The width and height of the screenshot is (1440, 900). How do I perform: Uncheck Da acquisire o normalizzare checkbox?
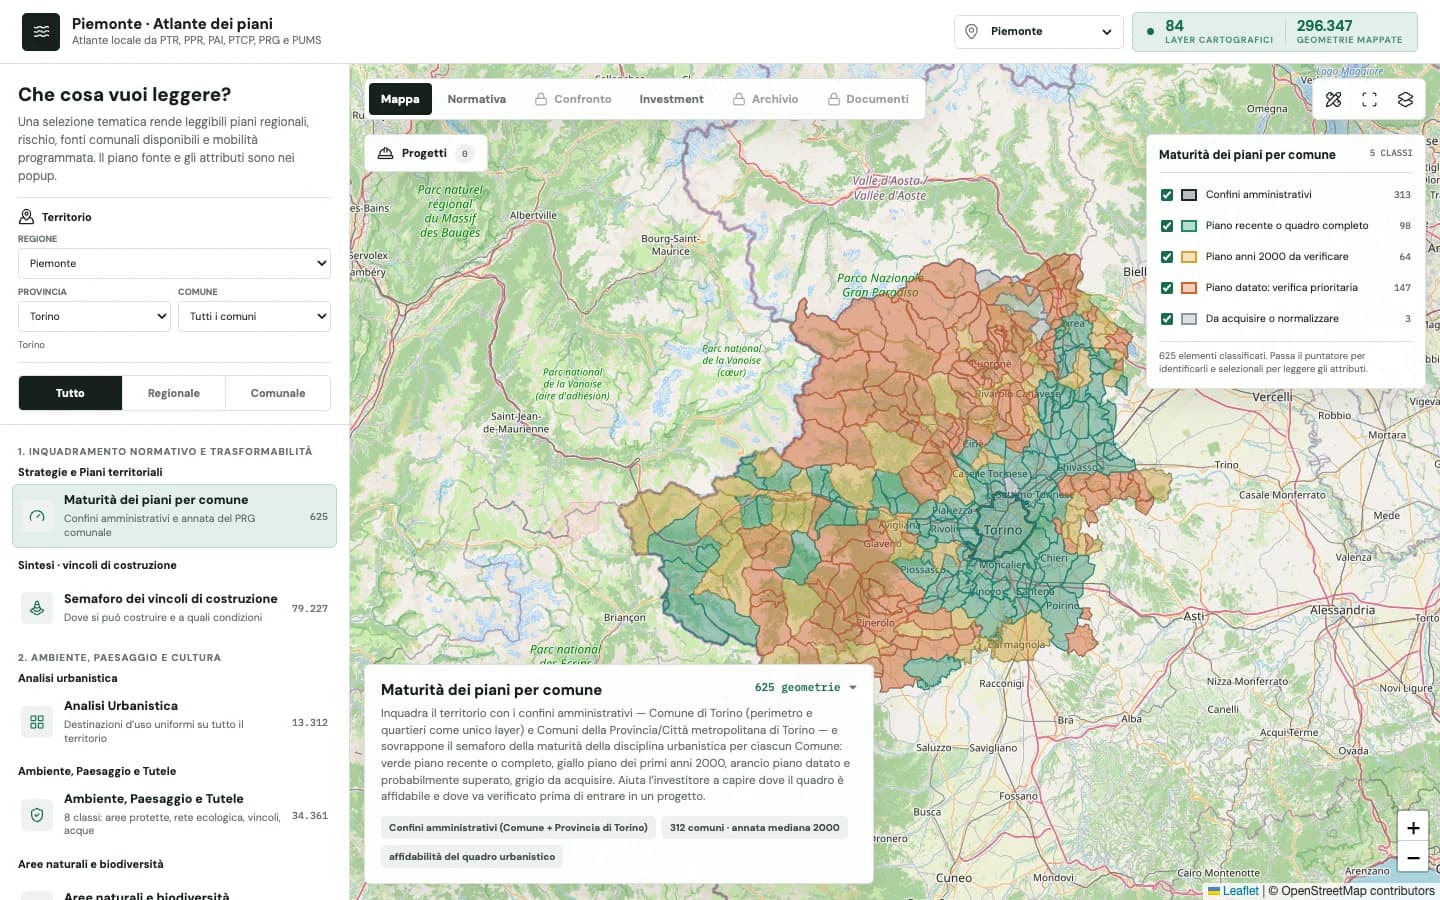pos(1167,319)
